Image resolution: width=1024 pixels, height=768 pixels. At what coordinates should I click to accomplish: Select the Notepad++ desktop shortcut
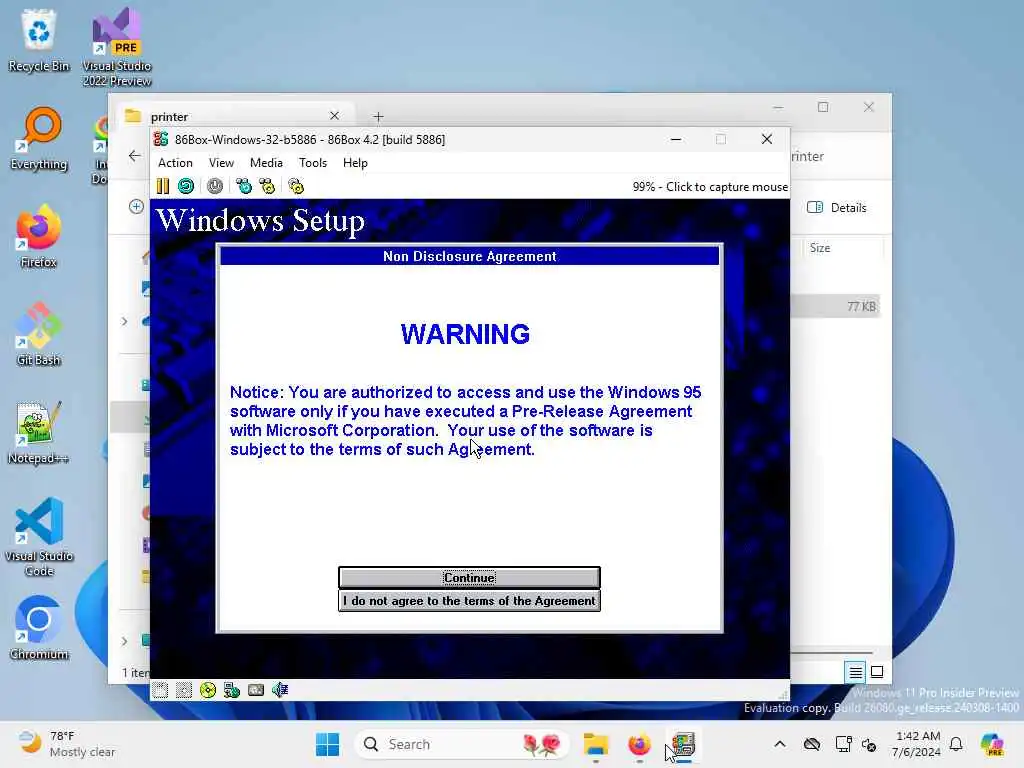coord(39,432)
